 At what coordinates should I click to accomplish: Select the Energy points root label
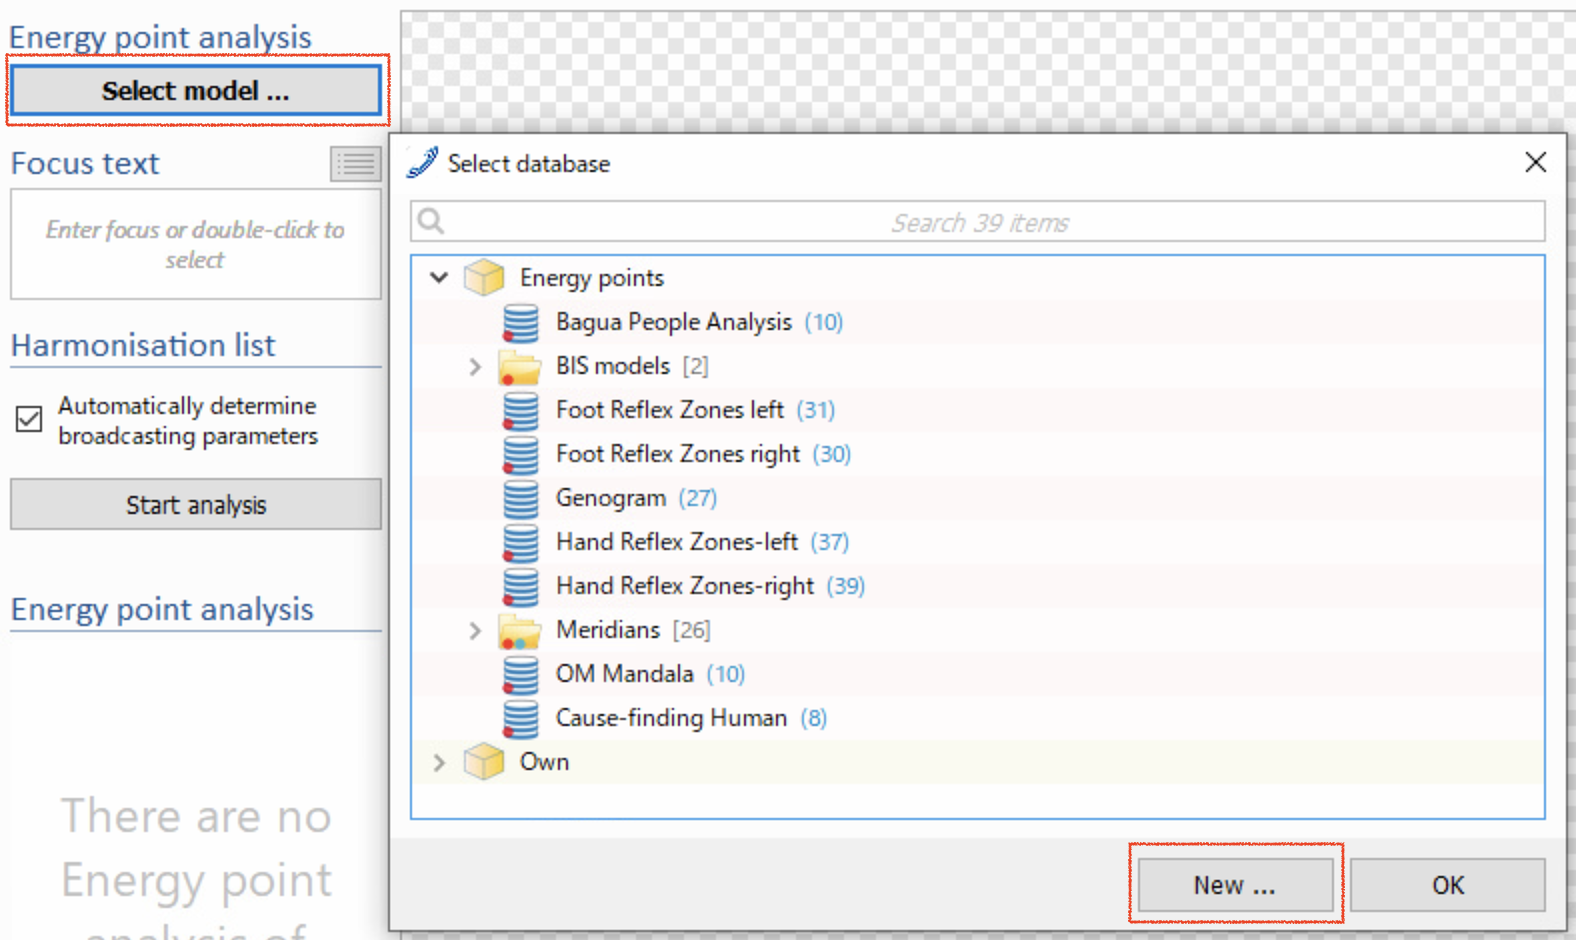[592, 277]
